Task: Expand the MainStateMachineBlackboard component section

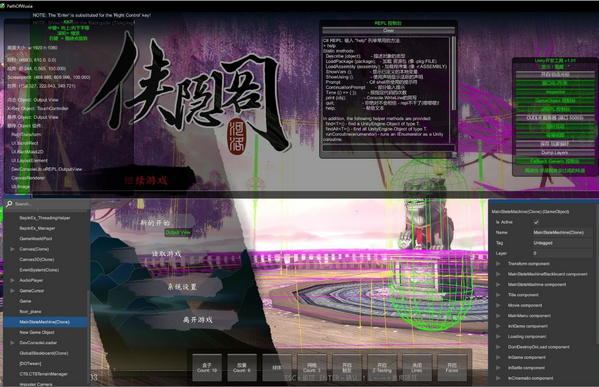Action: coord(498,274)
